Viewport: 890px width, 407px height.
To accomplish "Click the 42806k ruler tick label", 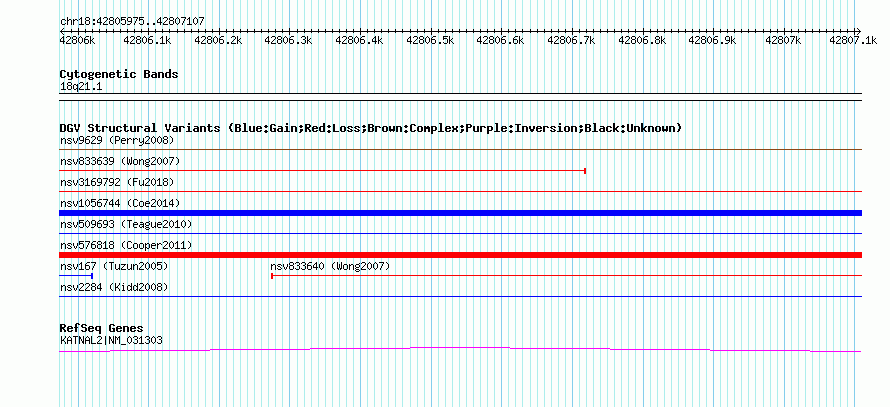I will point(78,40).
